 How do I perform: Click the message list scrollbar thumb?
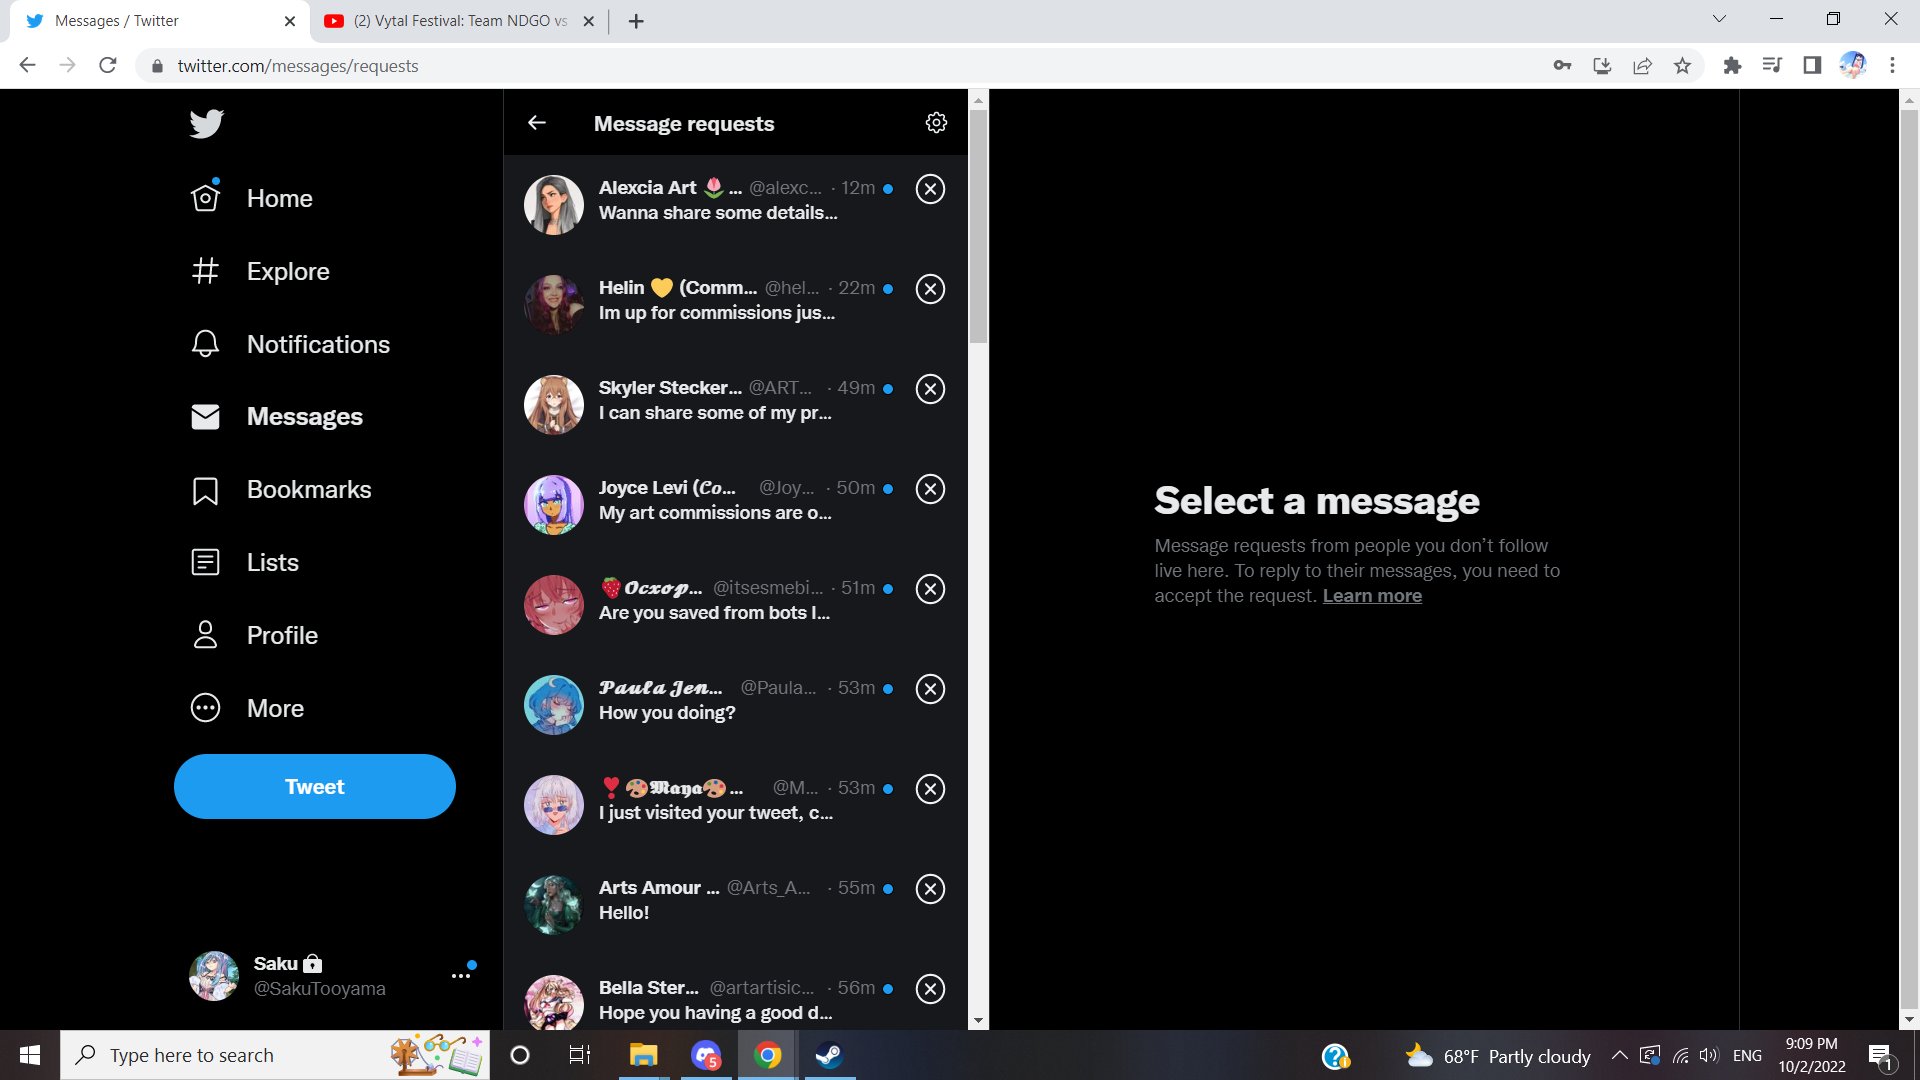978,225
